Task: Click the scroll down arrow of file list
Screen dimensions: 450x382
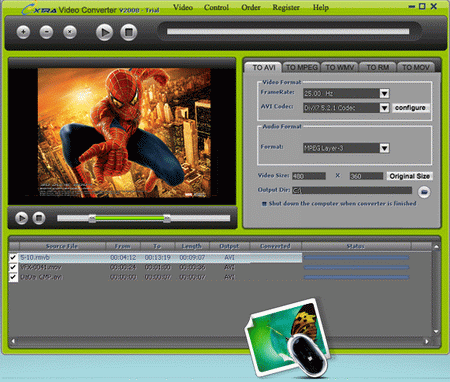Action: [x=436, y=332]
